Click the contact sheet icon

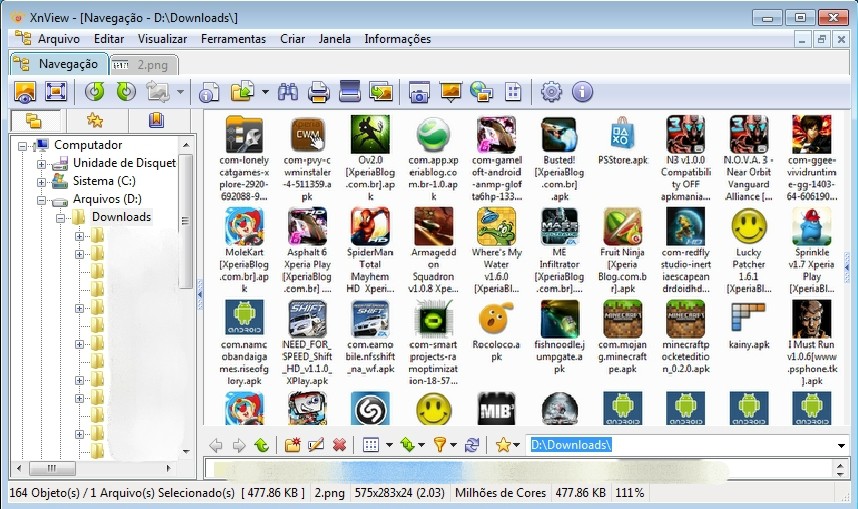pyautogui.click(x=513, y=92)
